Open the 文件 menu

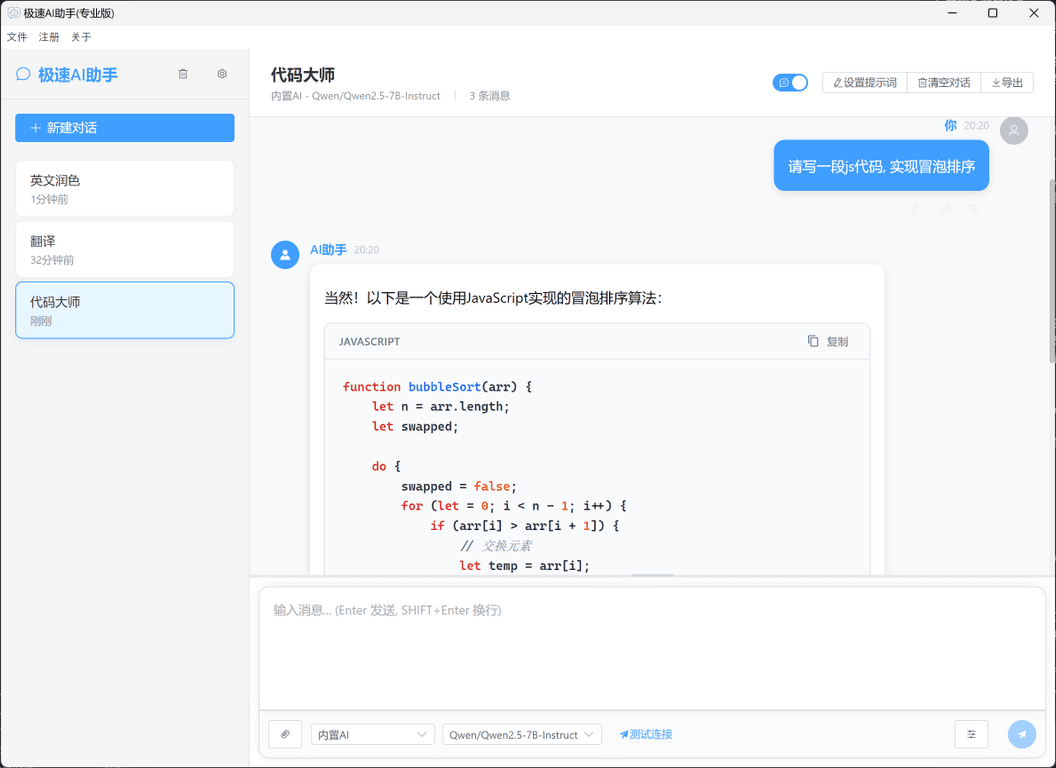17,36
